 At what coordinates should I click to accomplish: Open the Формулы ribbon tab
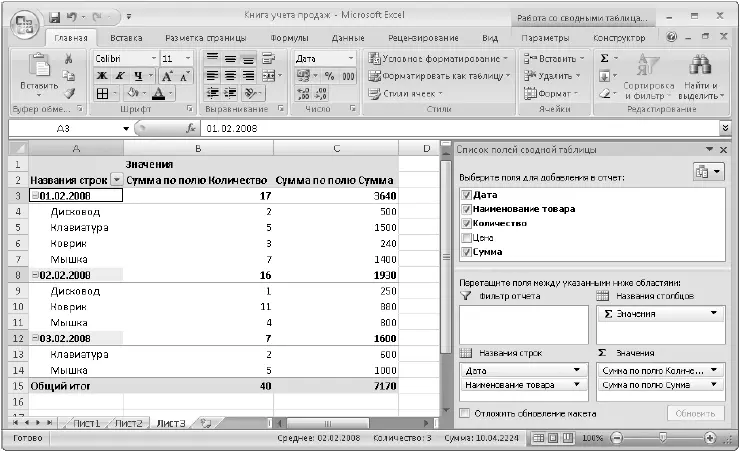coord(289,38)
